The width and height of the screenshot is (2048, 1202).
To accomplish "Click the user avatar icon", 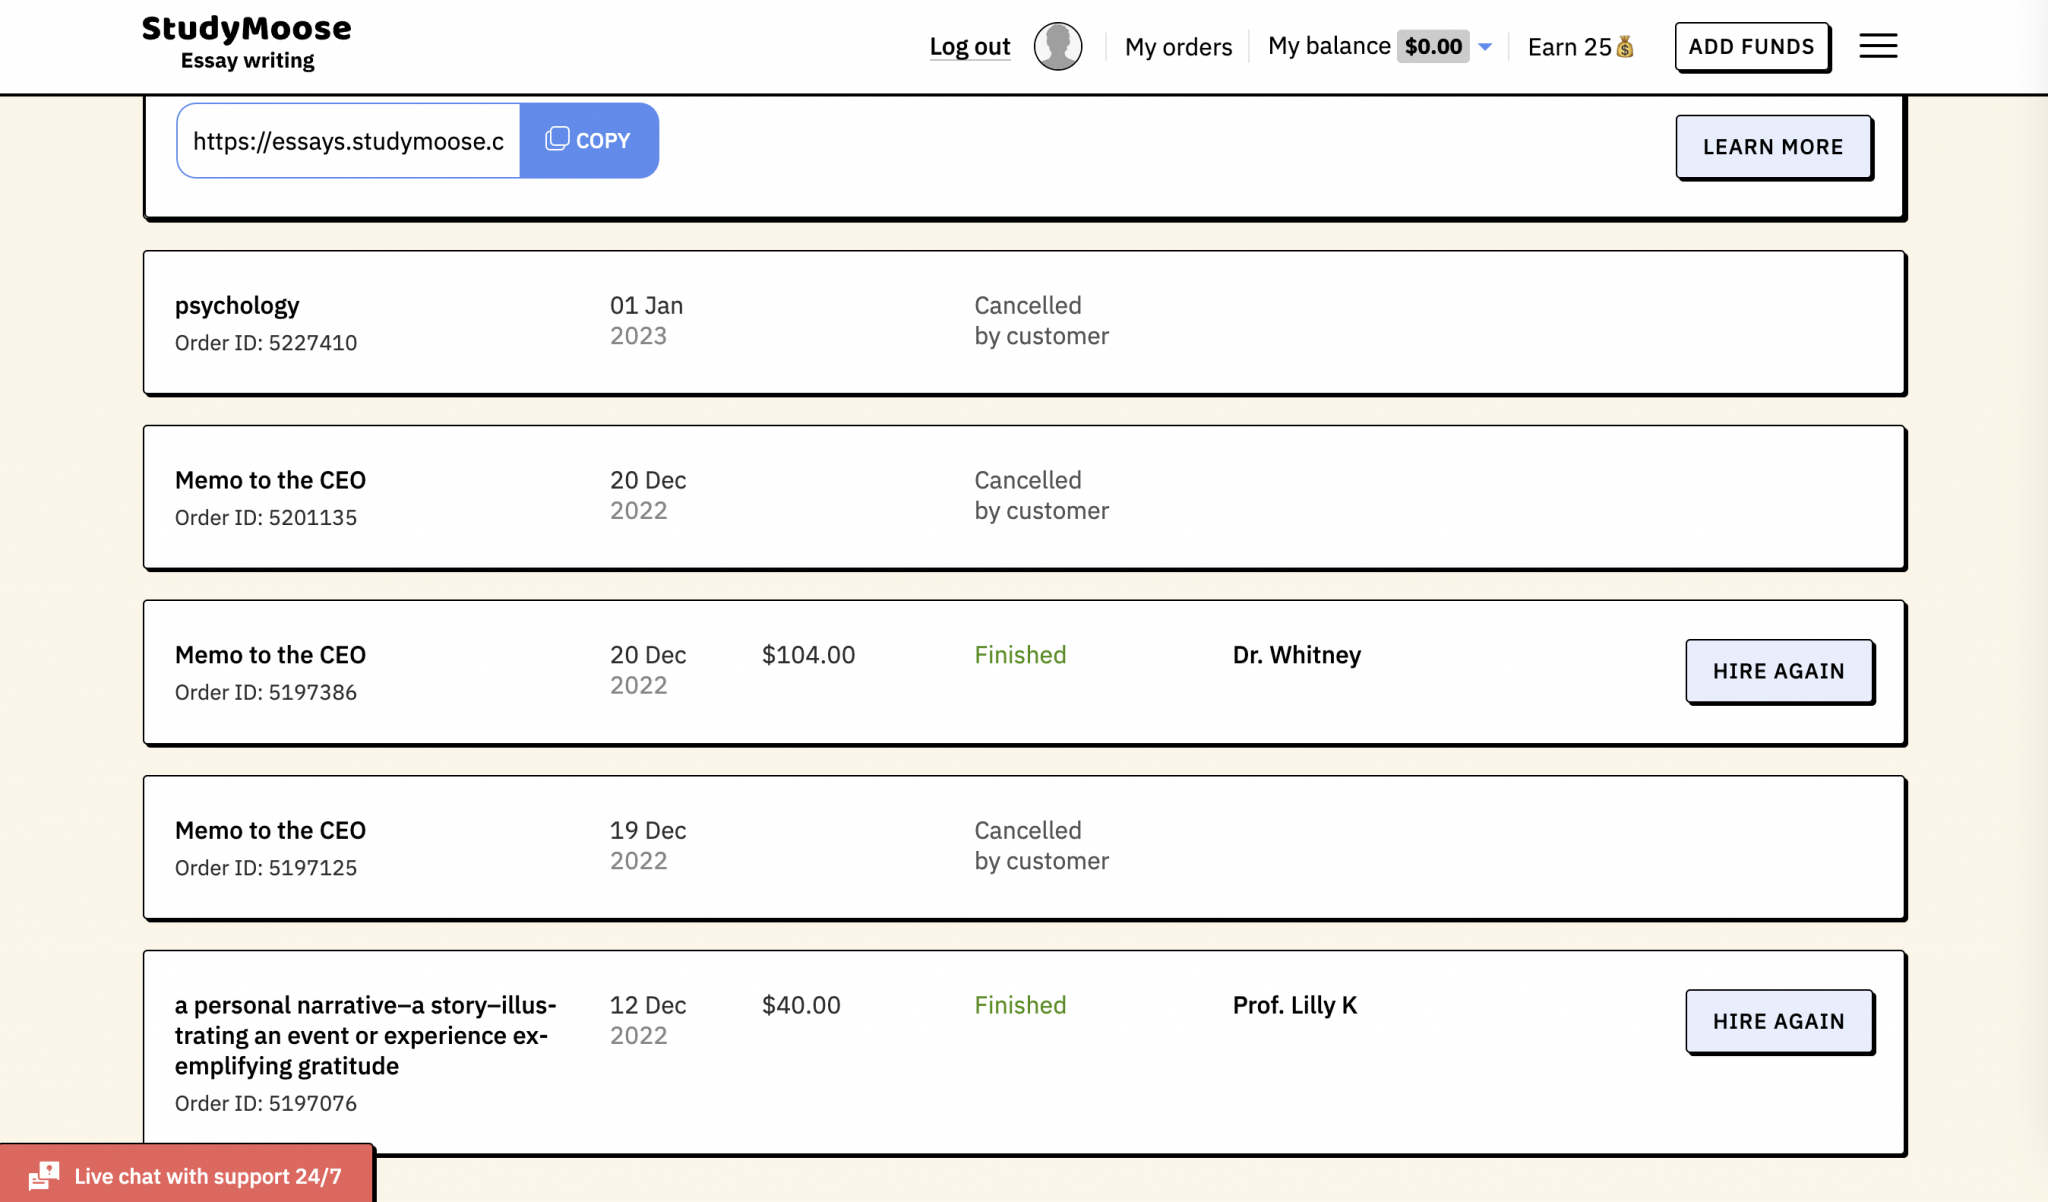I will point(1057,46).
